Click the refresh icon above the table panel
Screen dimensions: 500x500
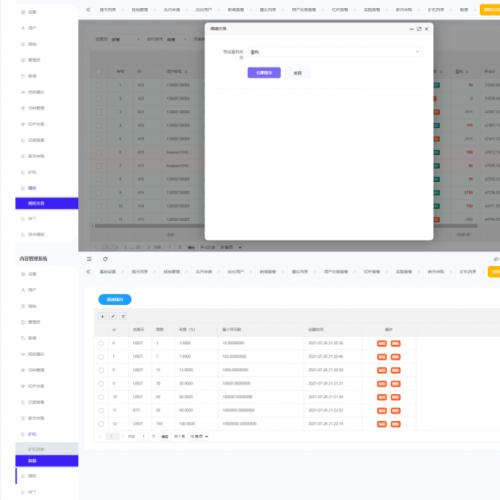click(x=105, y=259)
